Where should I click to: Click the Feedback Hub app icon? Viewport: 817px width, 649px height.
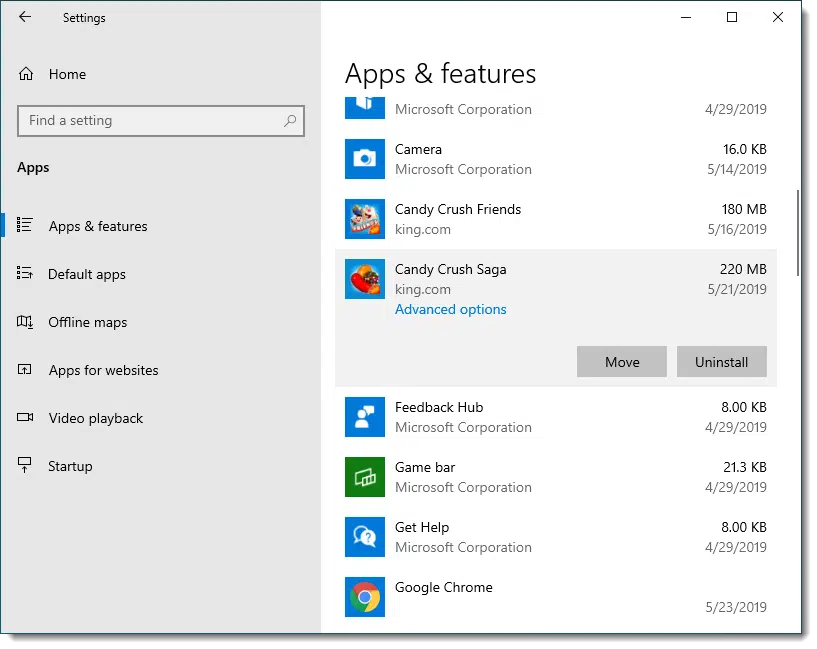coord(365,417)
